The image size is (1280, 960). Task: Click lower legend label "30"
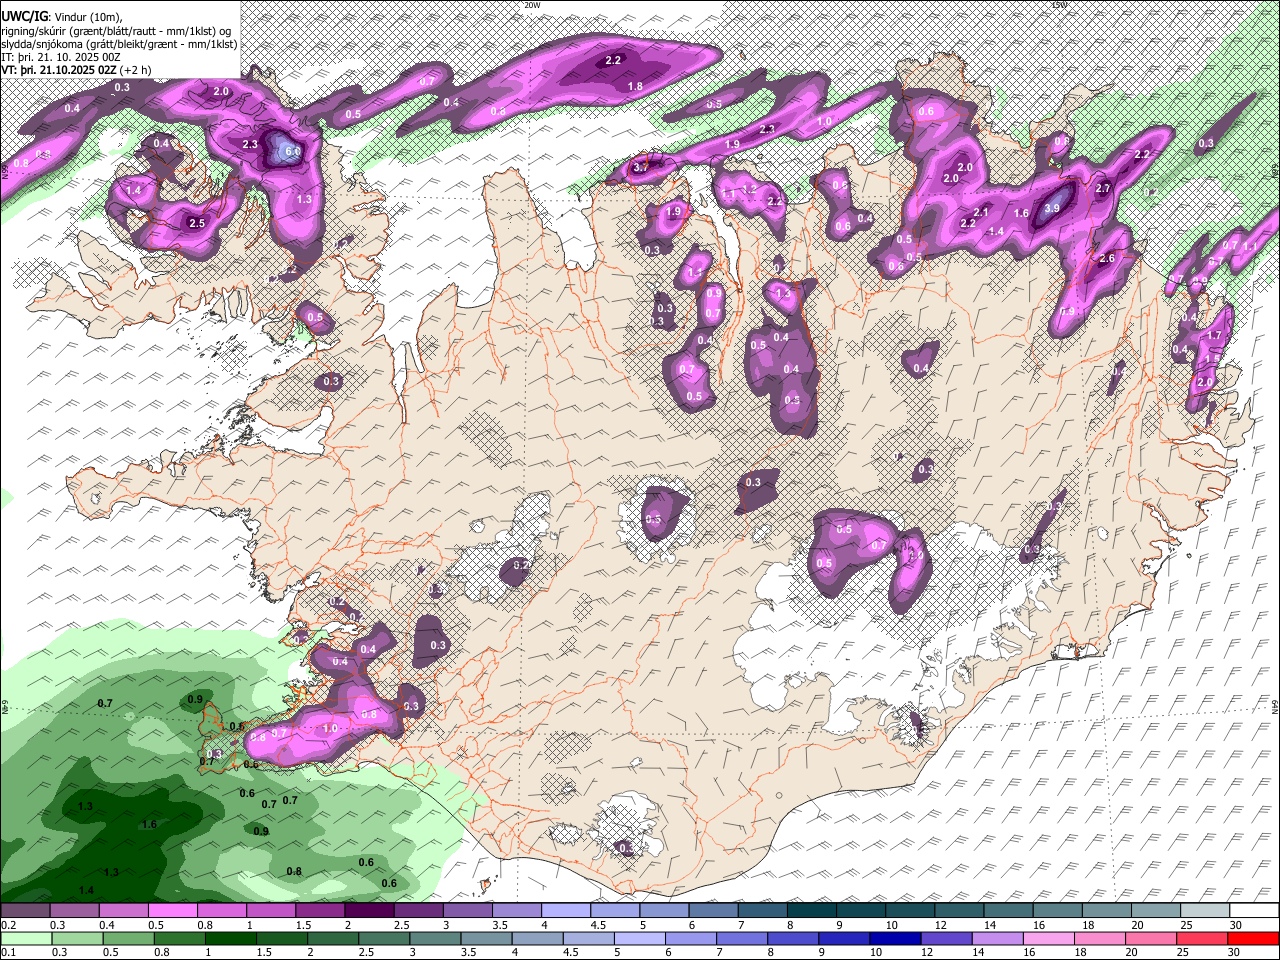1235,953
